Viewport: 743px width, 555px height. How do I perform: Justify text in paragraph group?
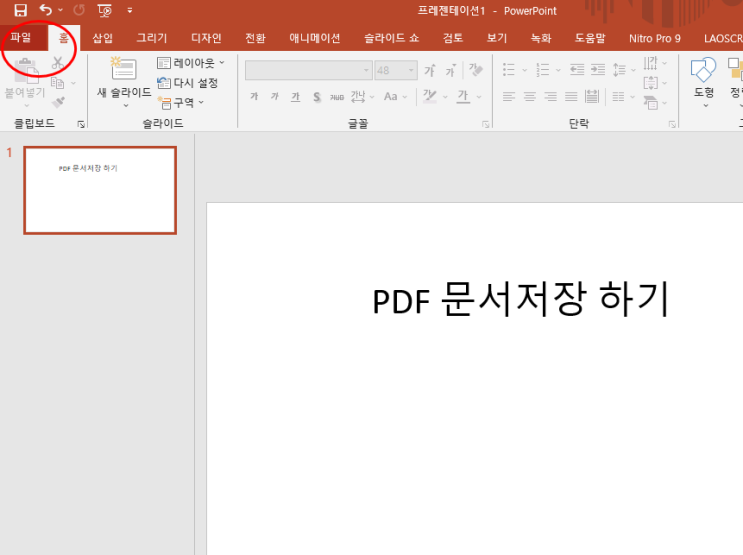pos(571,97)
